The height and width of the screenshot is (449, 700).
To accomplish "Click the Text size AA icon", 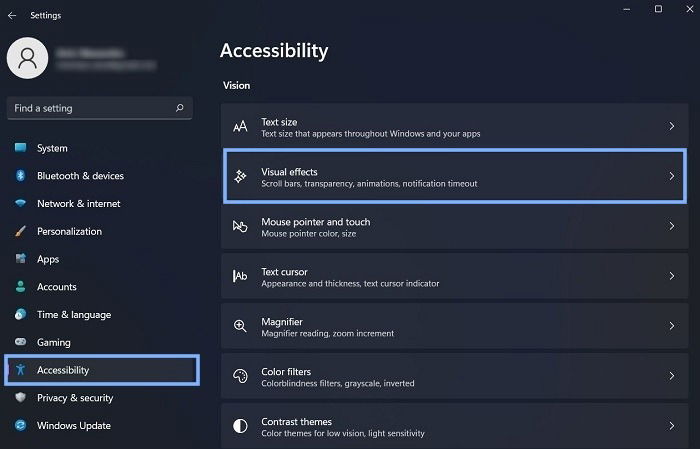I will pos(240,126).
